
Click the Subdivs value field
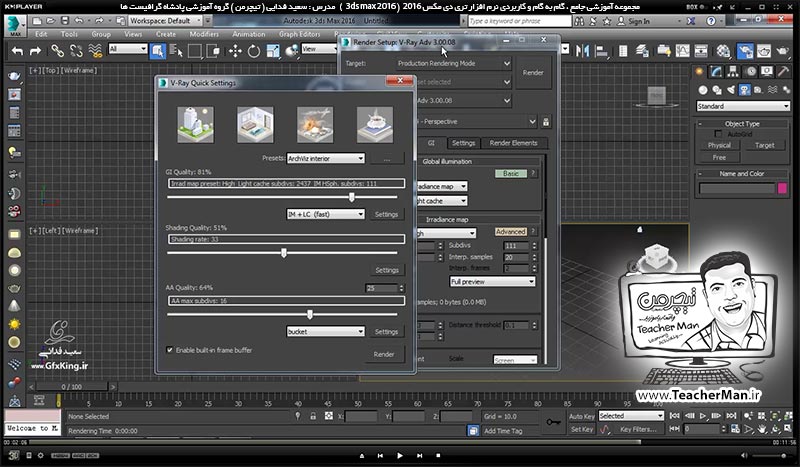point(517,246)
